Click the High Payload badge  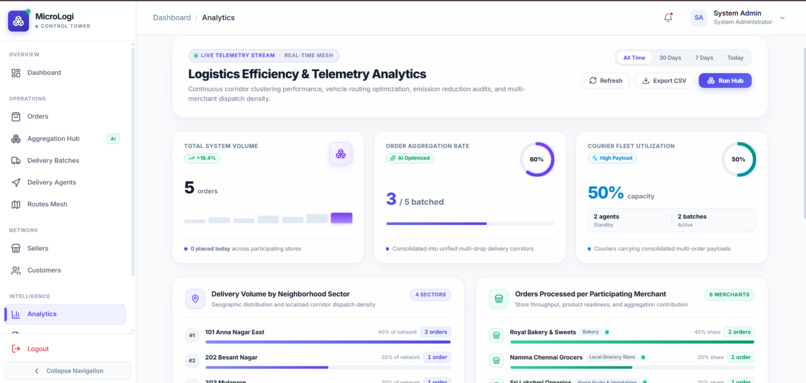click(x=612, y=158)
